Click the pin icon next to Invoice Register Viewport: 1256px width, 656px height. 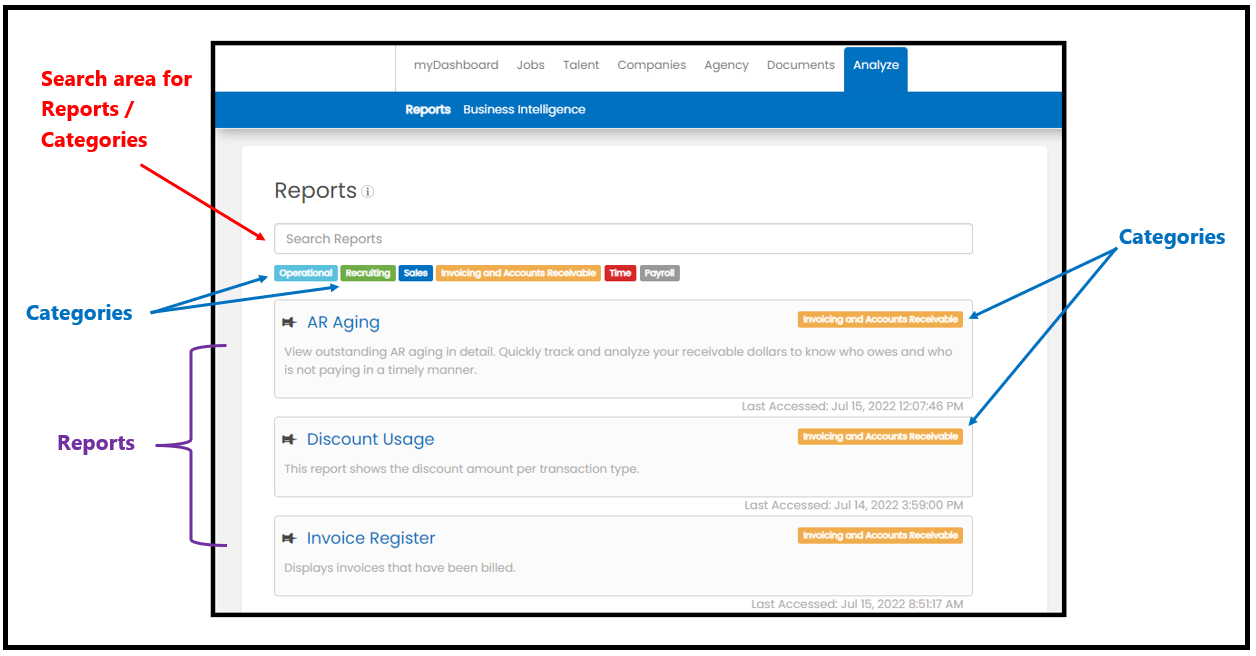click(290, 538)
